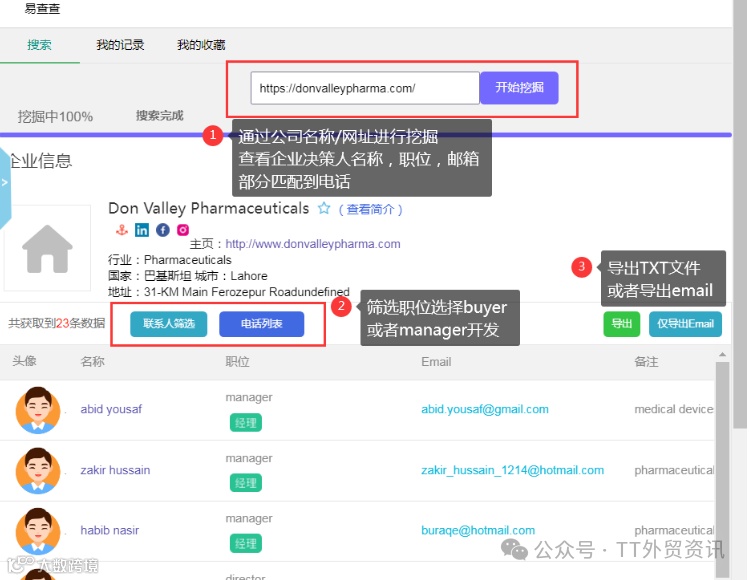
Task: Open the company's Instagram icon
Action: (183, 230)
